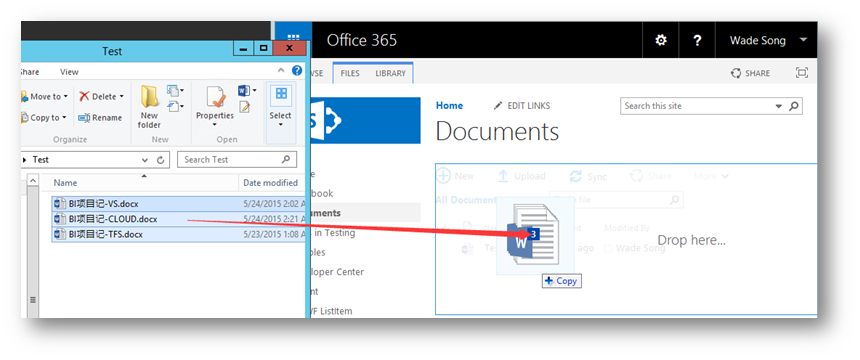
Task: Click the SharePoint logo tile
Action: 366,120
